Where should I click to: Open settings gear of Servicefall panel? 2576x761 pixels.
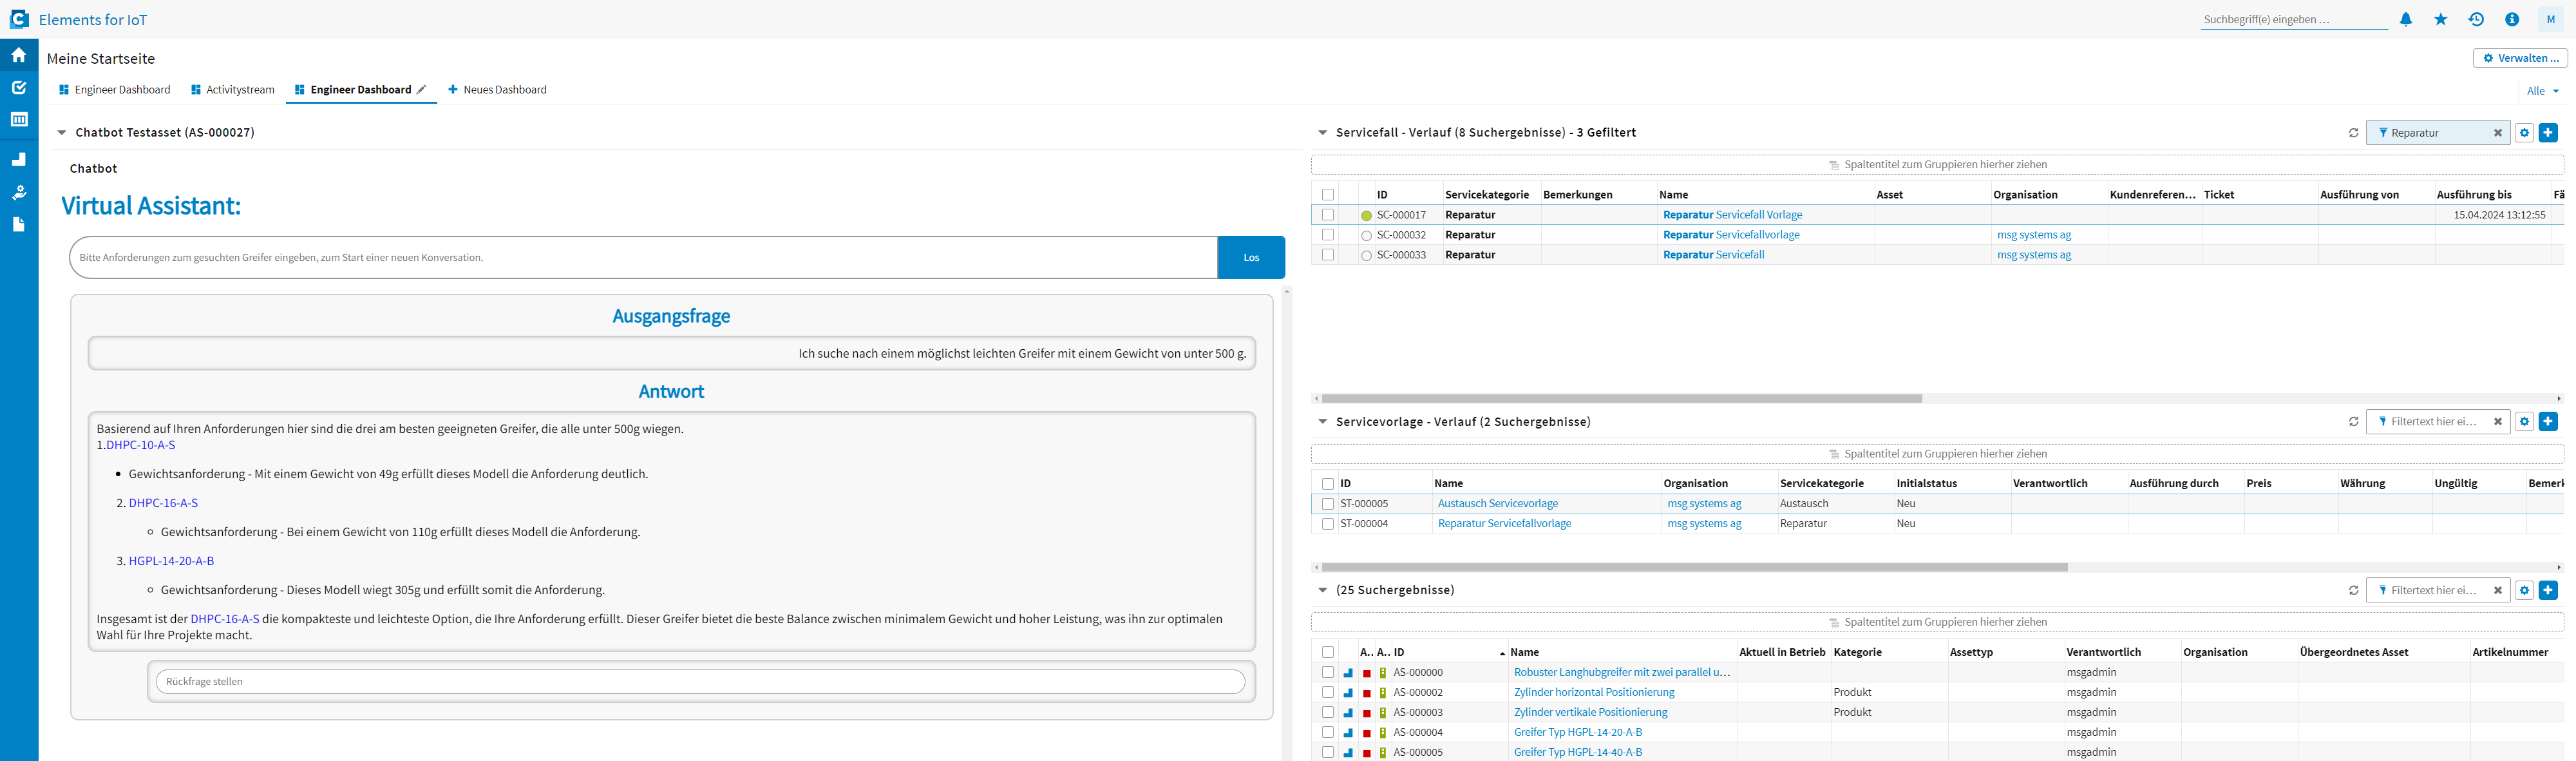(2524, 133)
